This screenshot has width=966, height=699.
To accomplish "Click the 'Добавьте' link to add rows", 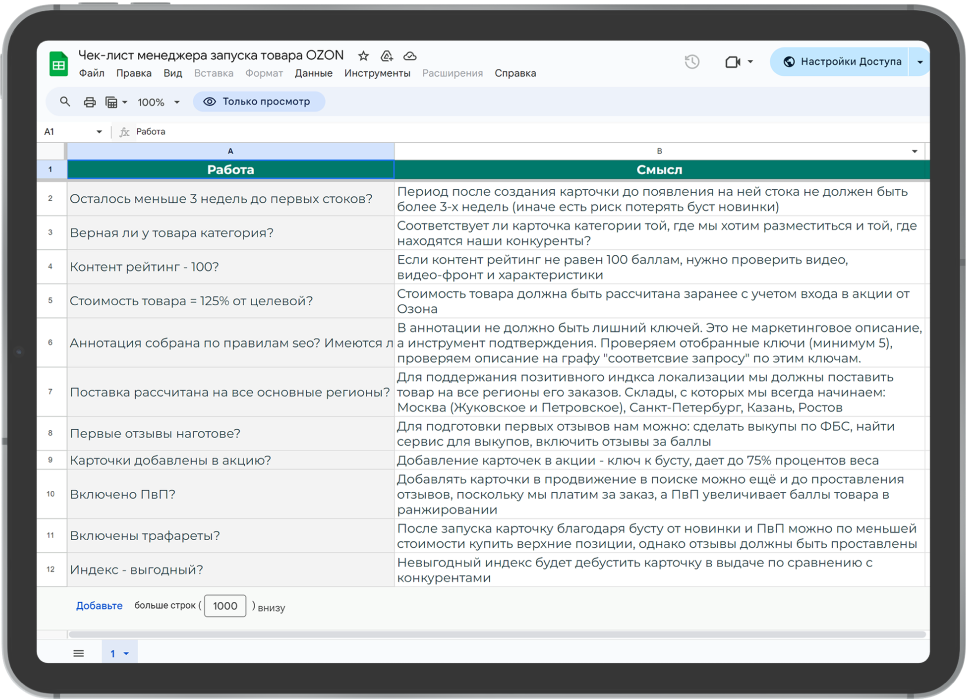I will [99, 606].
